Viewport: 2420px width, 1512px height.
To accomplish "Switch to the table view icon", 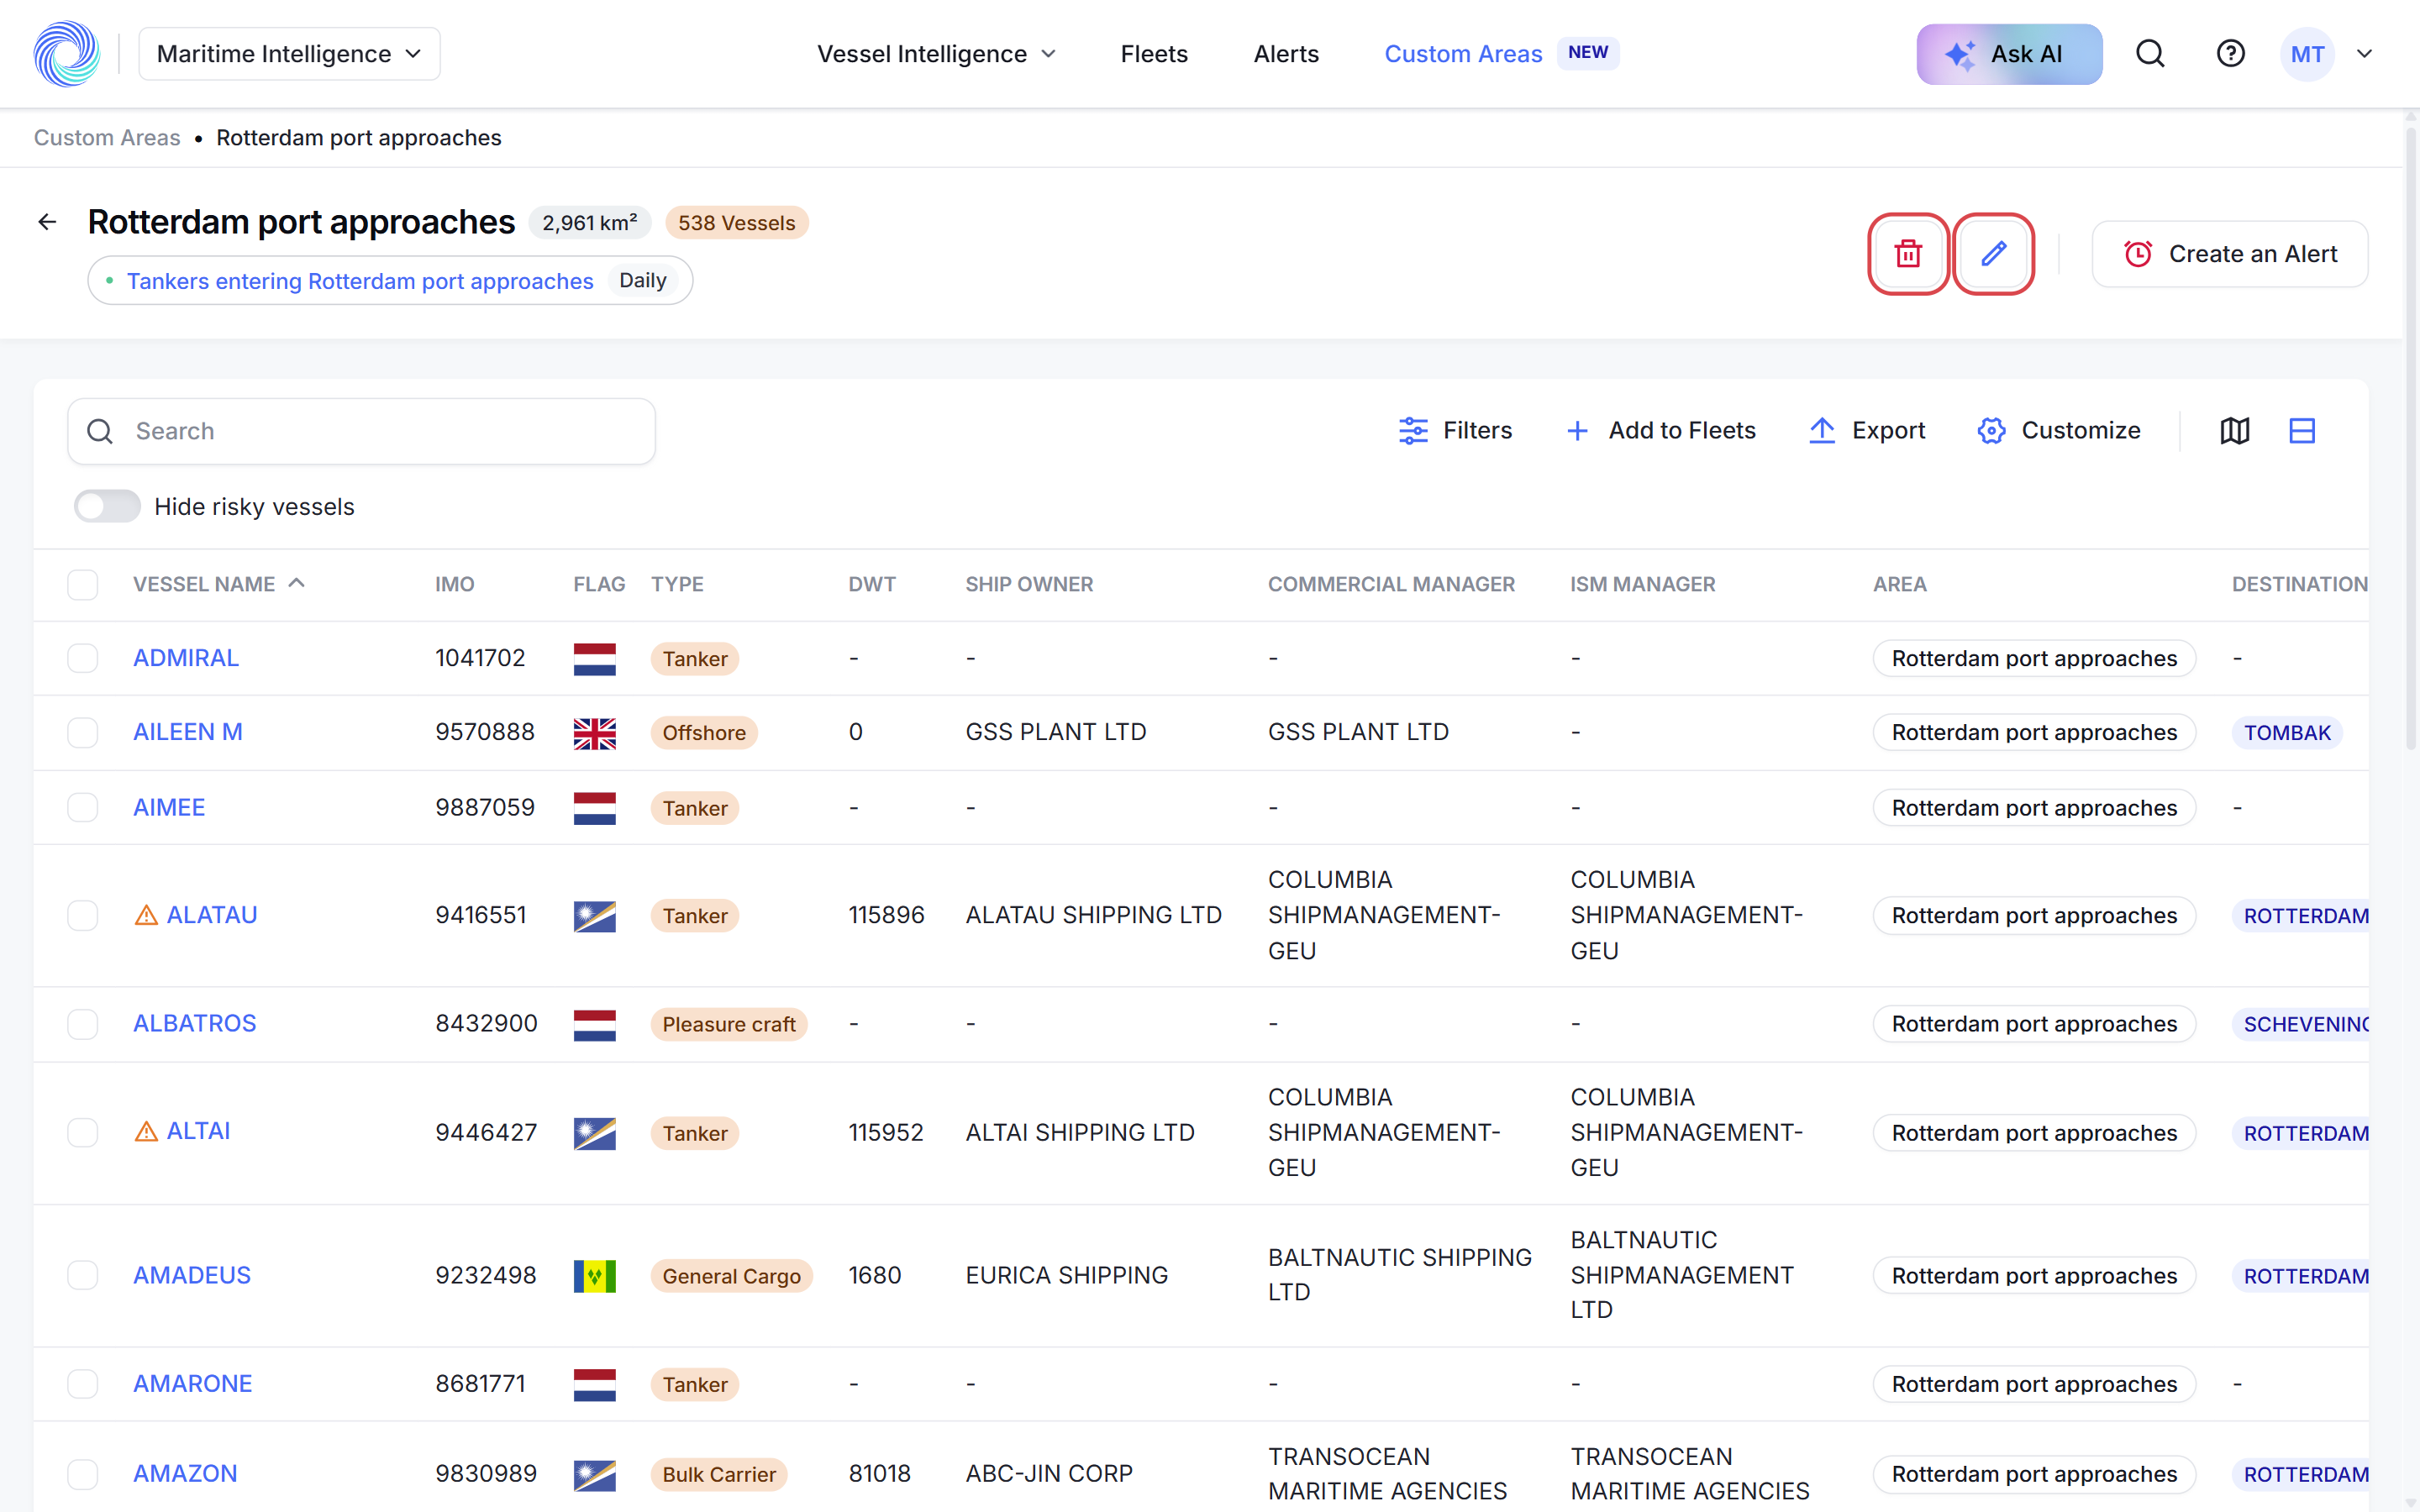I will tap(2302, 431).
